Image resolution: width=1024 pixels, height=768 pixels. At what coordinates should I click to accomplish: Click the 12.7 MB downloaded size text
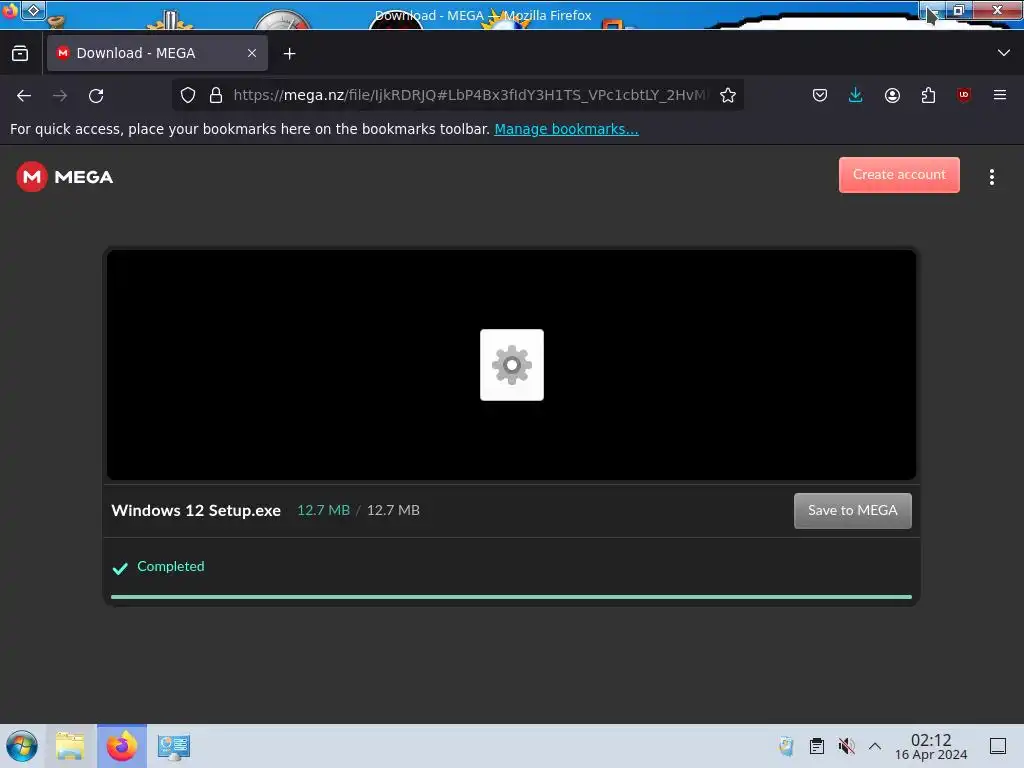point(323,510)
